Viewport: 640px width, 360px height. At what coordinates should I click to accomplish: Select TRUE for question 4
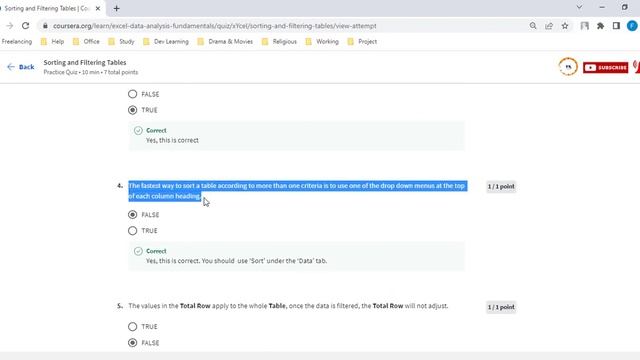(x=132, y=231)
